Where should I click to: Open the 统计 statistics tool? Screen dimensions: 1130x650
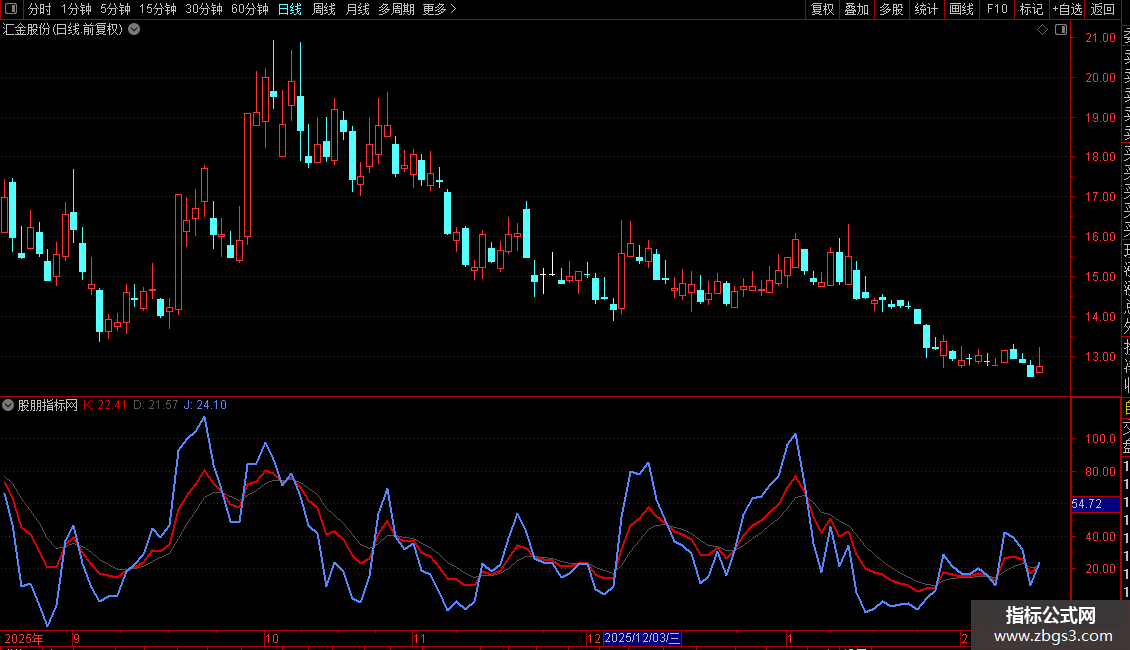point(925,9)
